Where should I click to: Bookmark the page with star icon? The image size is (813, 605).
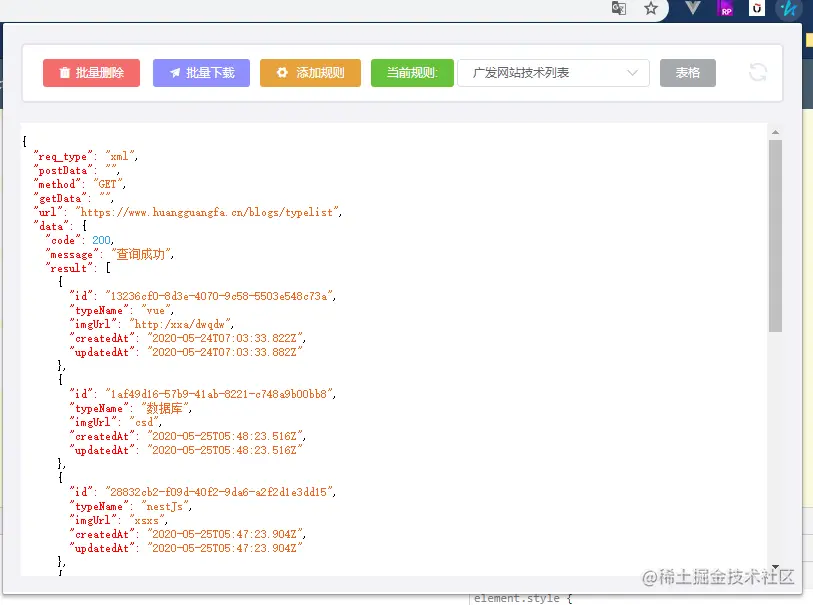coord(651,8)
